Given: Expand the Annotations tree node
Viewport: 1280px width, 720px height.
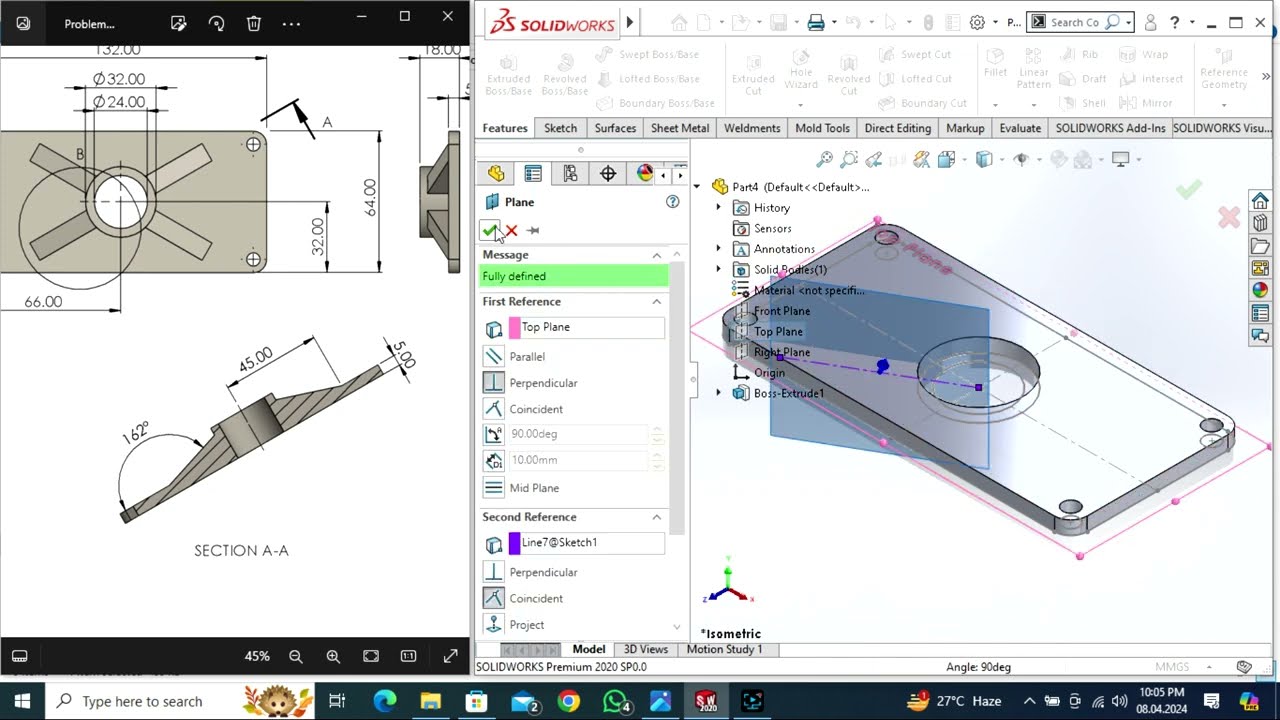Looking at the screenshot, I should click(718, 249).
